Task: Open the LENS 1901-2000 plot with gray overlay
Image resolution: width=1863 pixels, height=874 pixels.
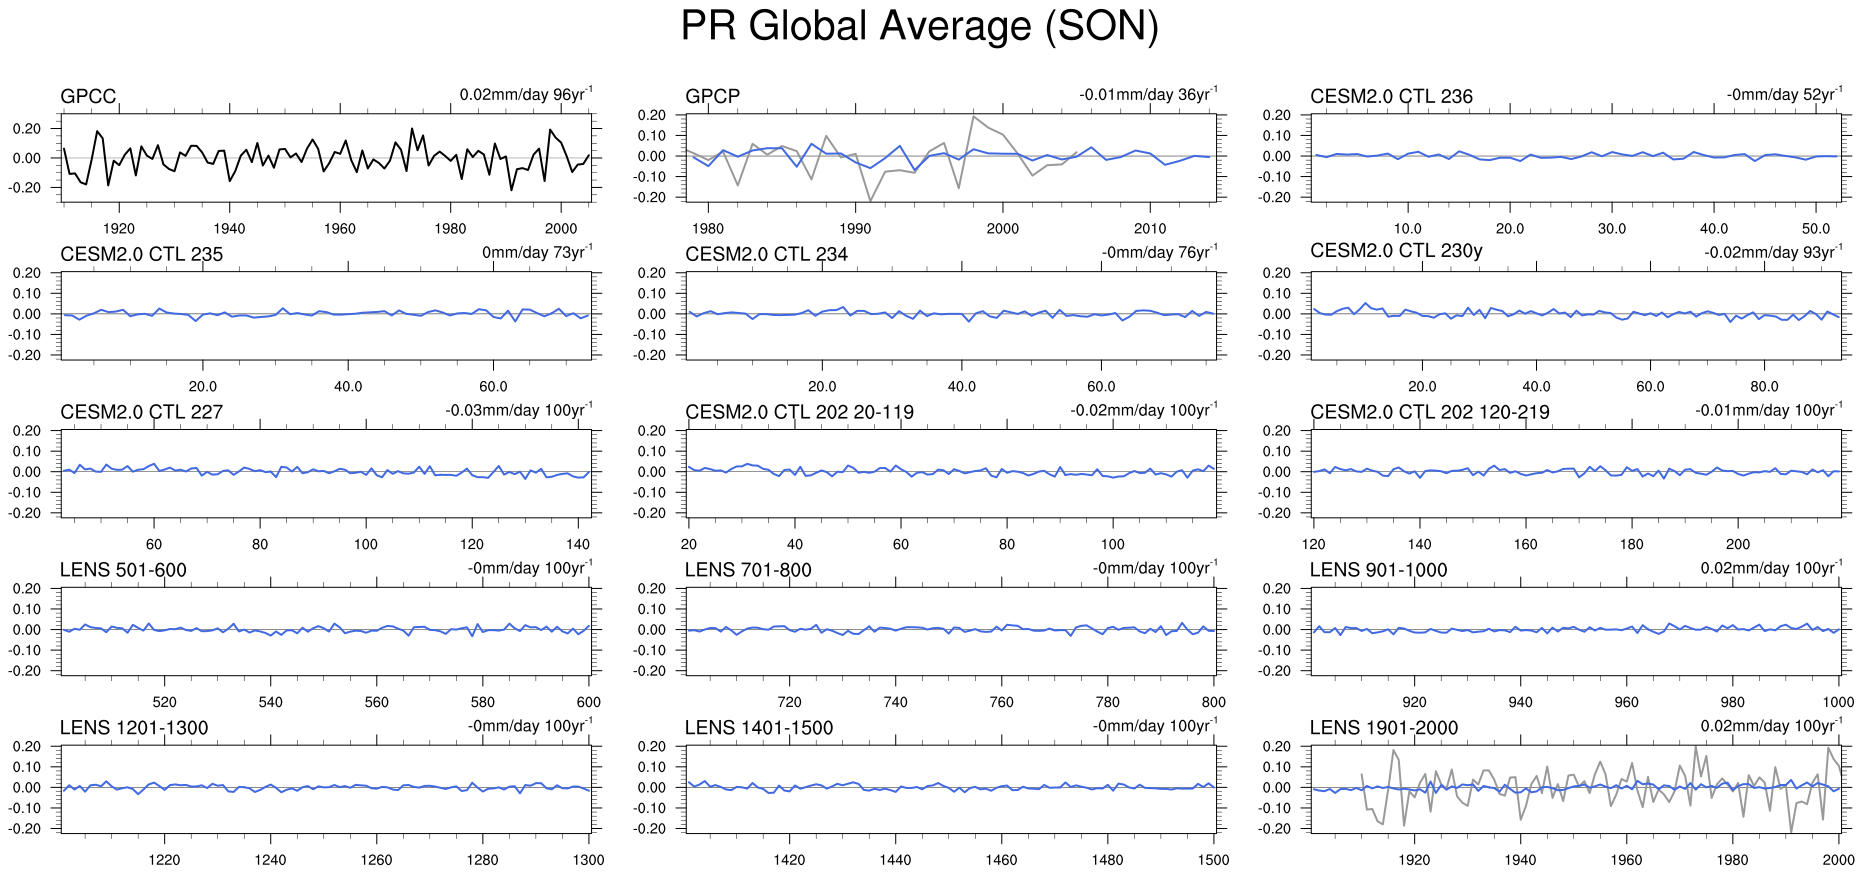Action: click(1576, 788)
